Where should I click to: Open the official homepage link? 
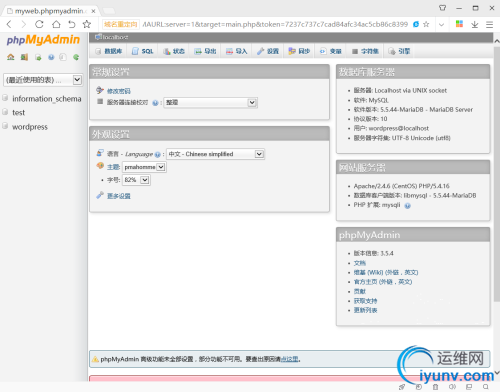(383, 282)
